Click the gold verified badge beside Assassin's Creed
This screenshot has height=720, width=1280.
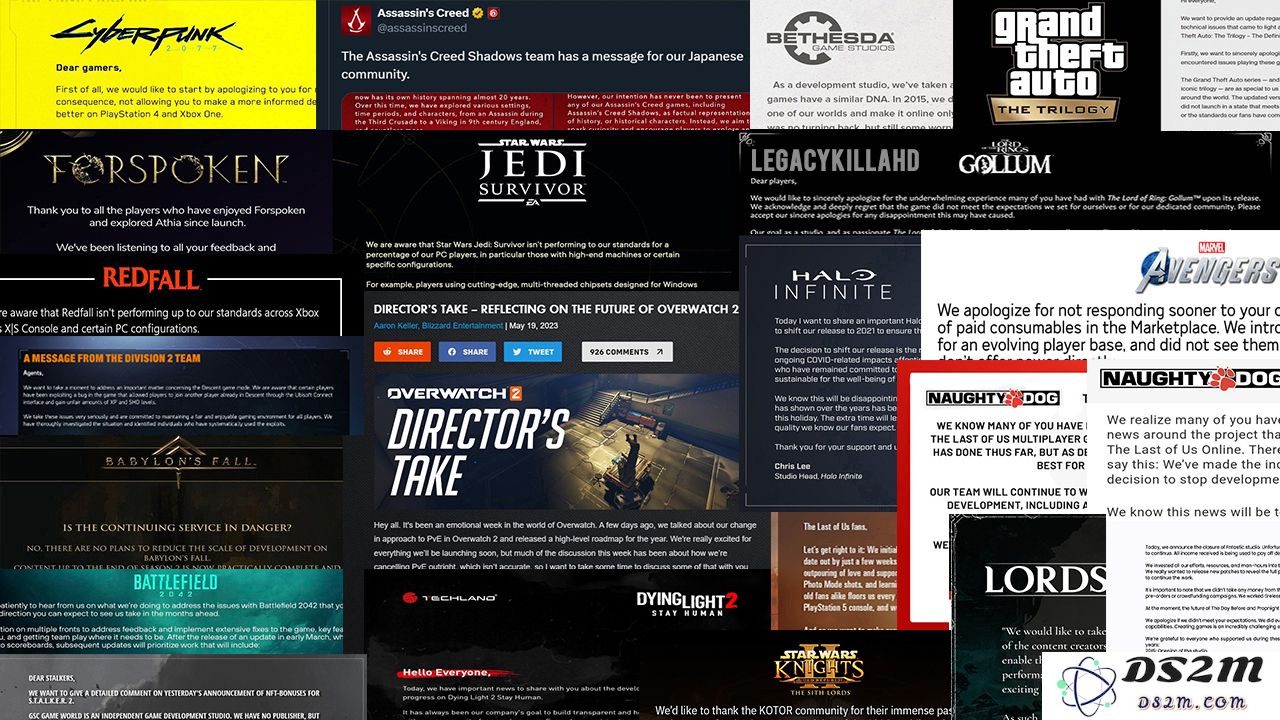[x=478, y=13]
